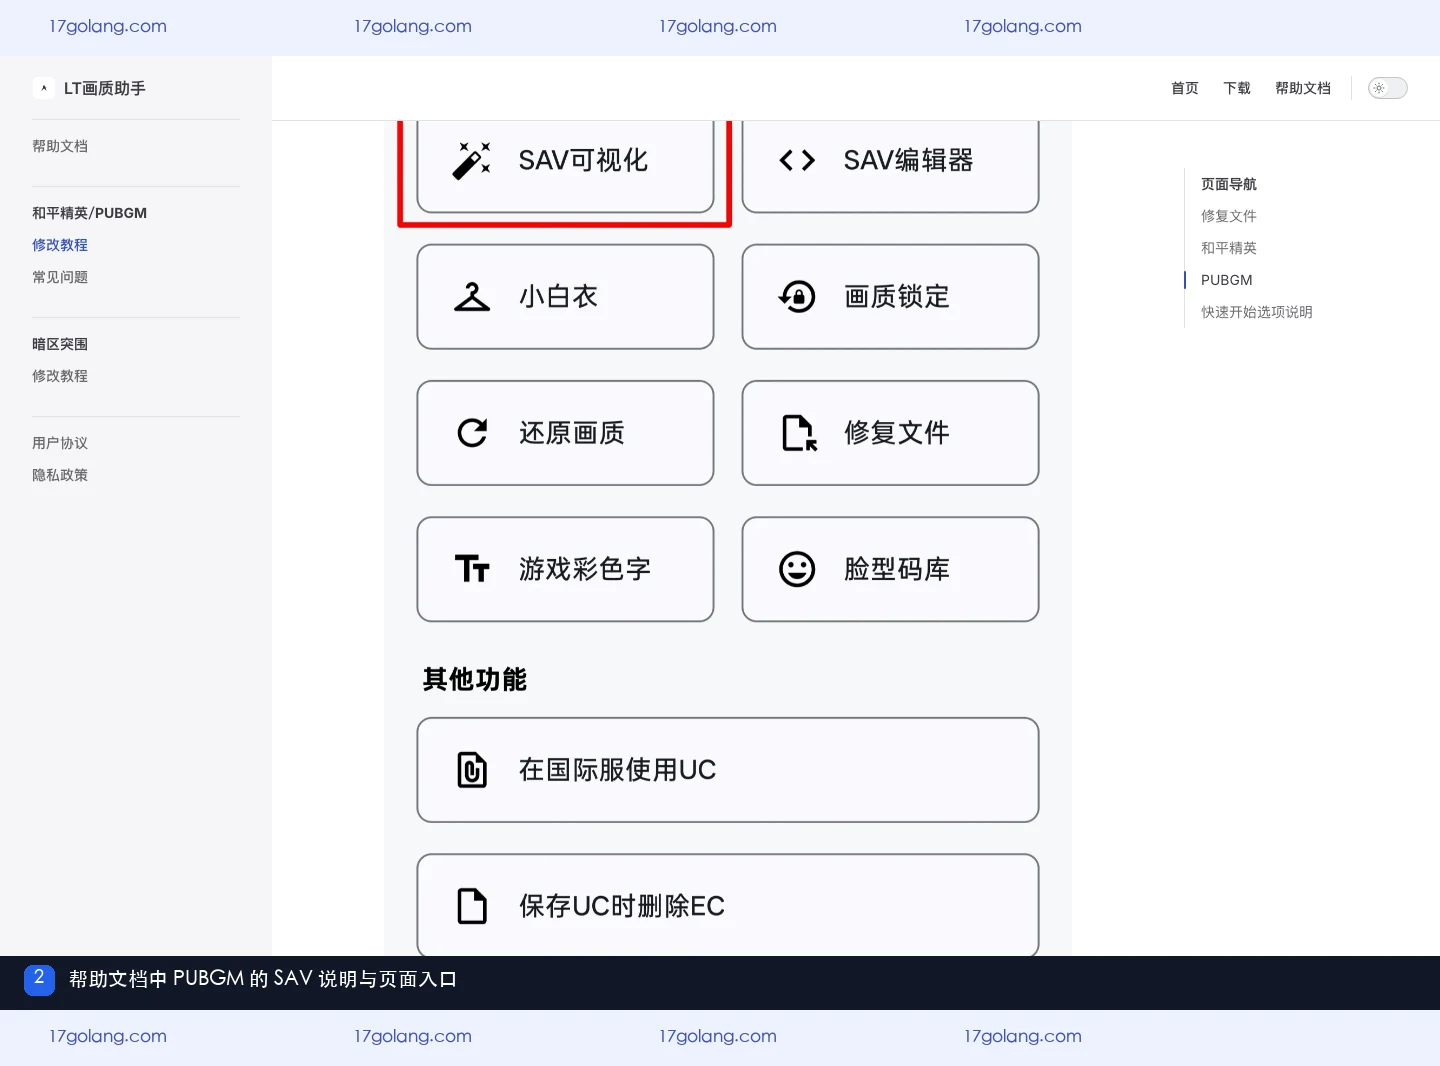Image resolution: width=1440 pixels, height=1066 pixels.
Task: Click the attachment file icon beside 在国际服使用UC
Action: click(472, 770)
